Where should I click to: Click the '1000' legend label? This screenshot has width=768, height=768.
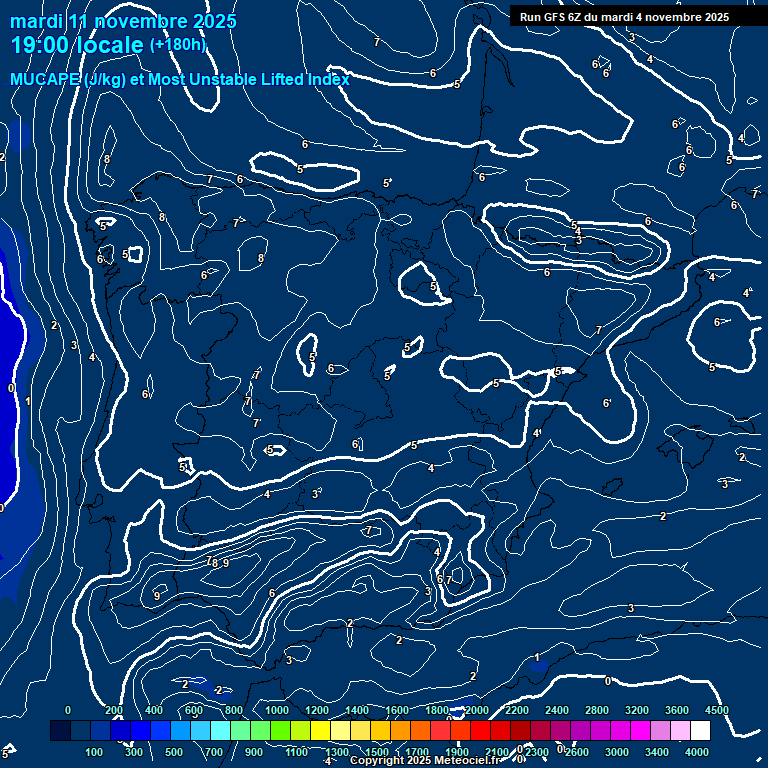point(277,710)
